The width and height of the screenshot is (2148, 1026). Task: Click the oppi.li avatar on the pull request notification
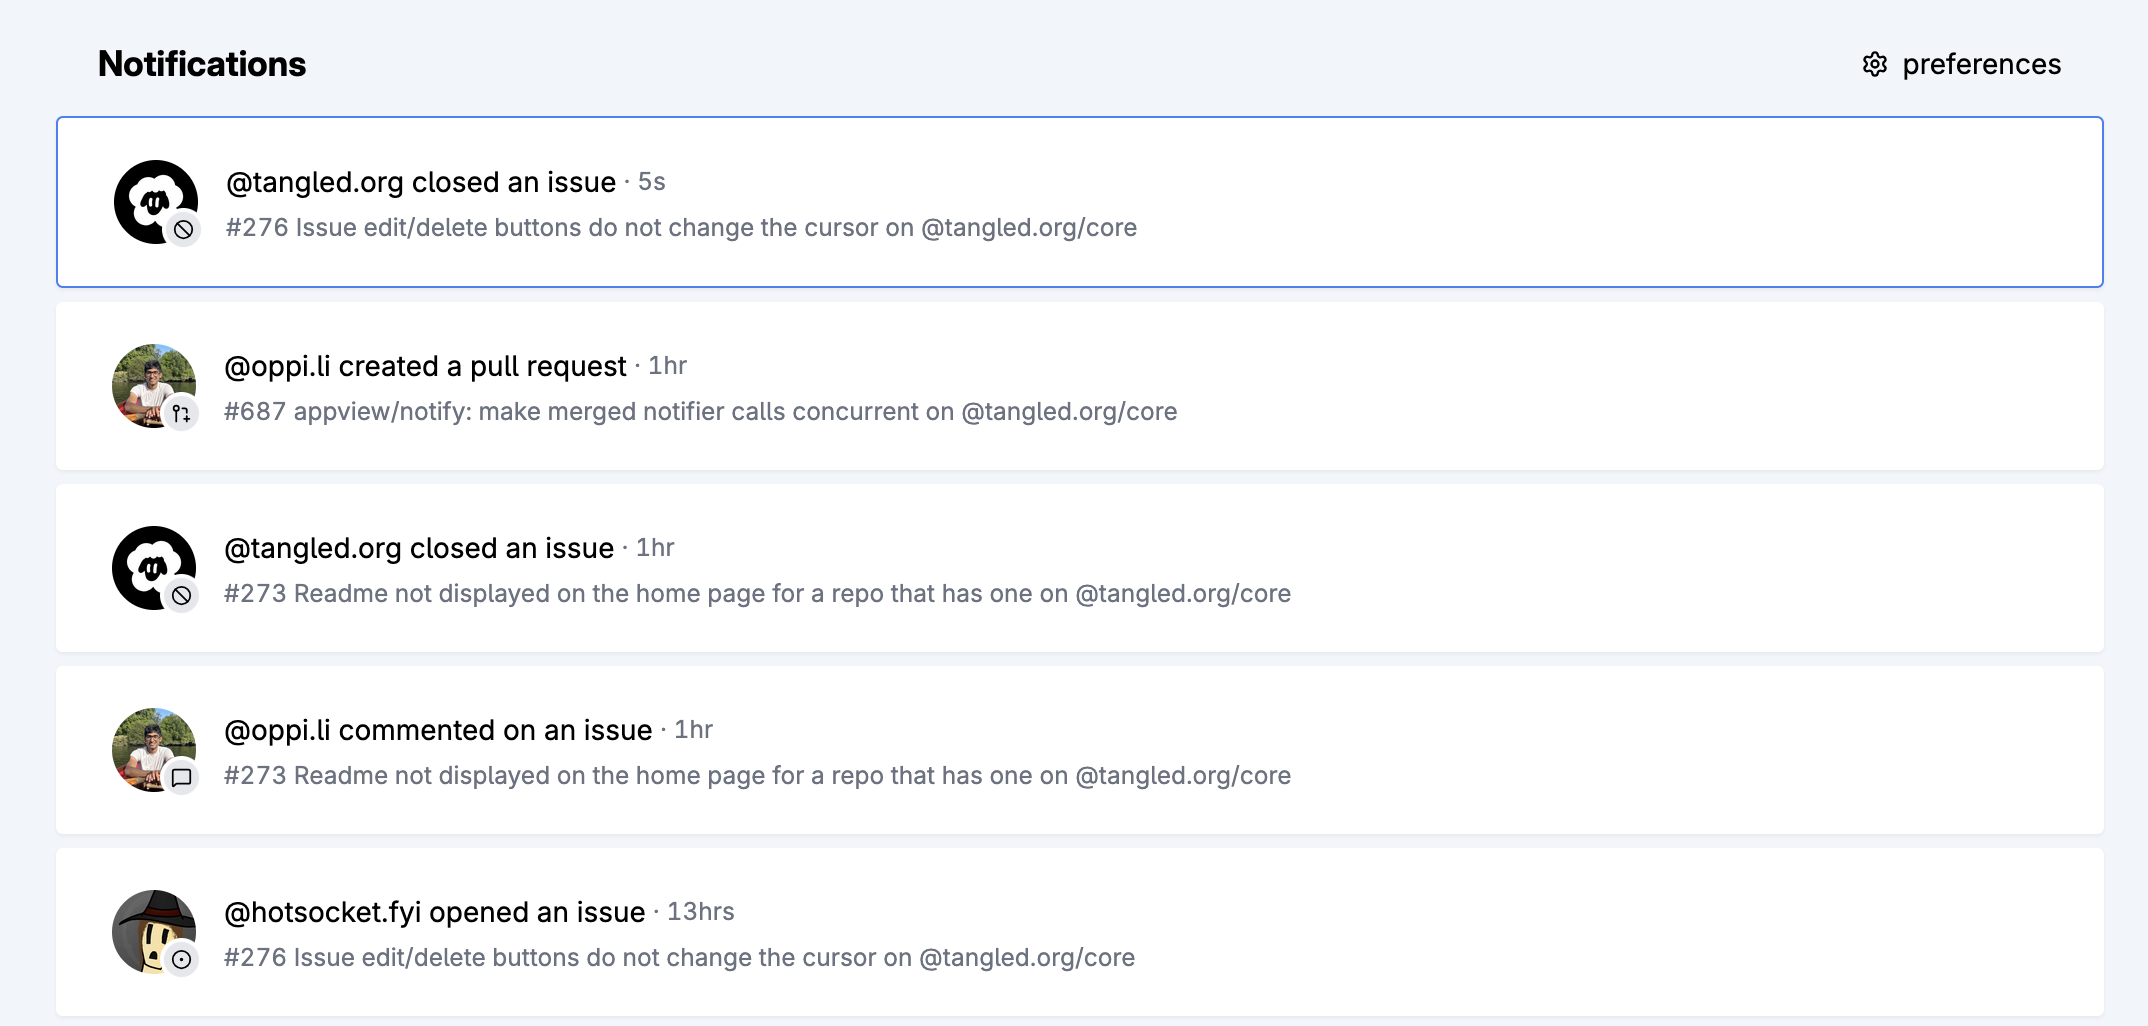click(148, 380)
